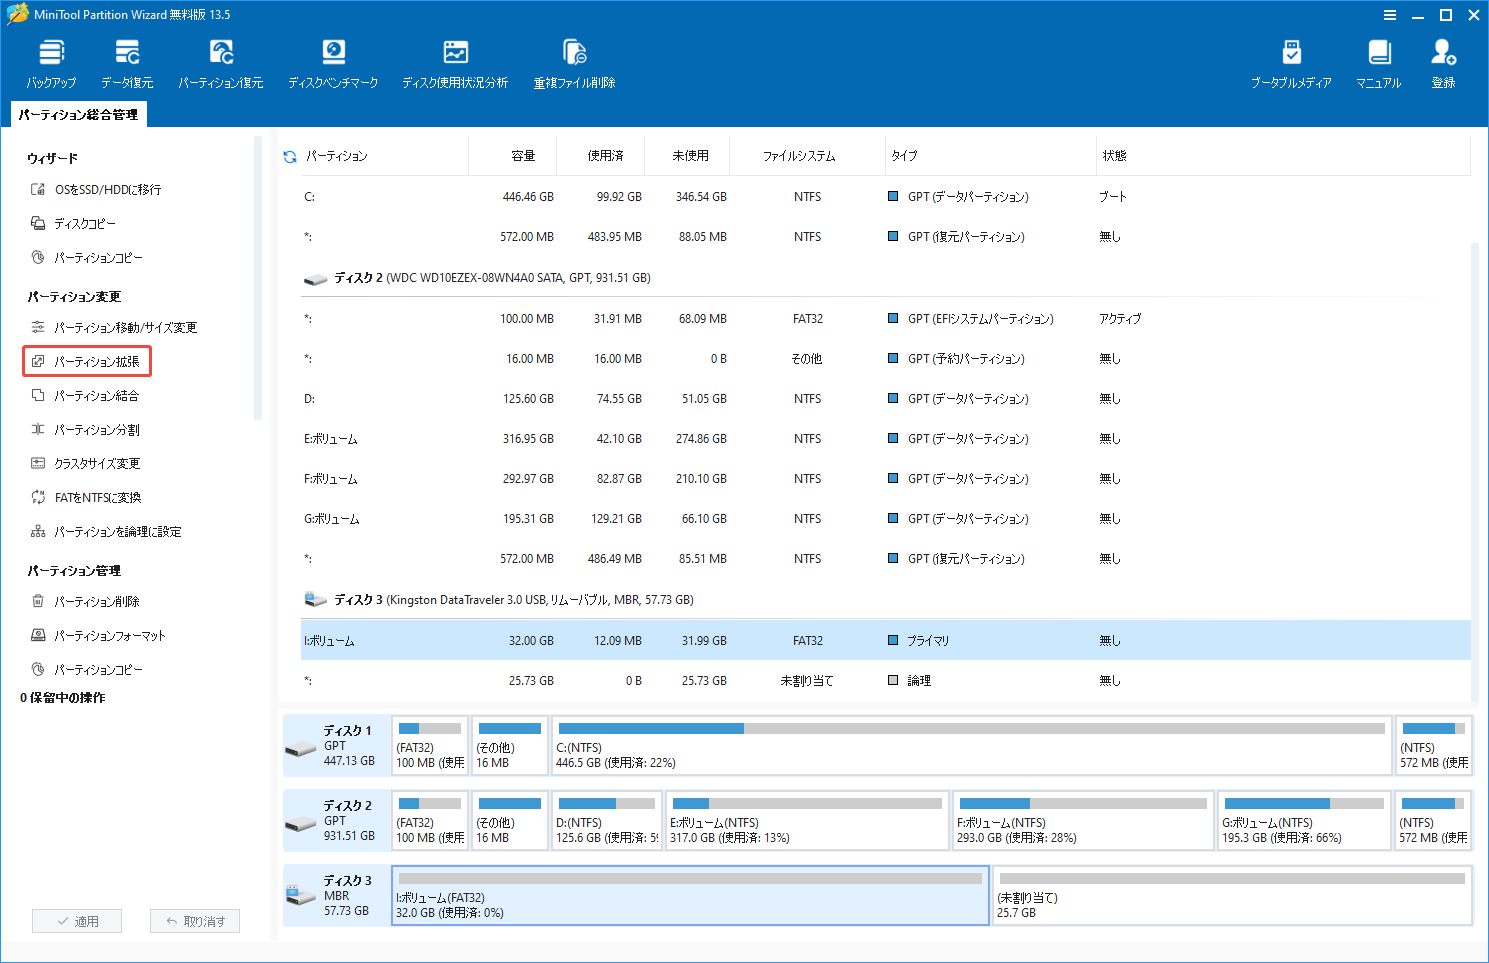Open Partition Recovery (パーティション復元)

click(x=220, y=62)
